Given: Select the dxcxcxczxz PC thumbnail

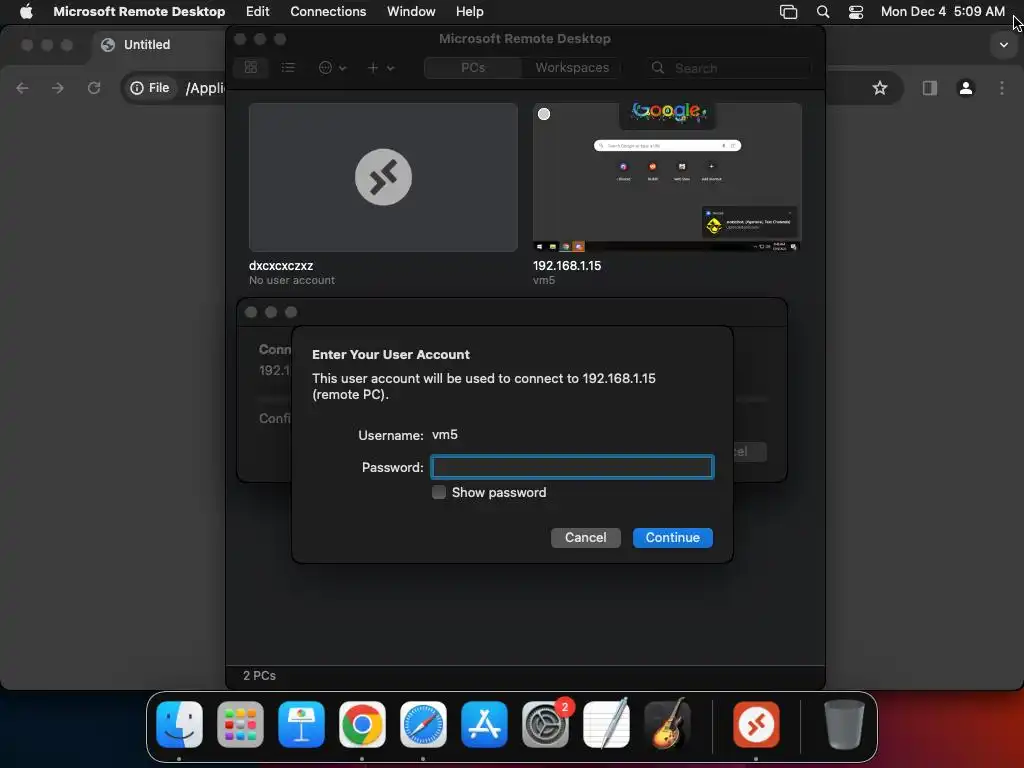Looking at the screenshot, I should tap(383, 177).
